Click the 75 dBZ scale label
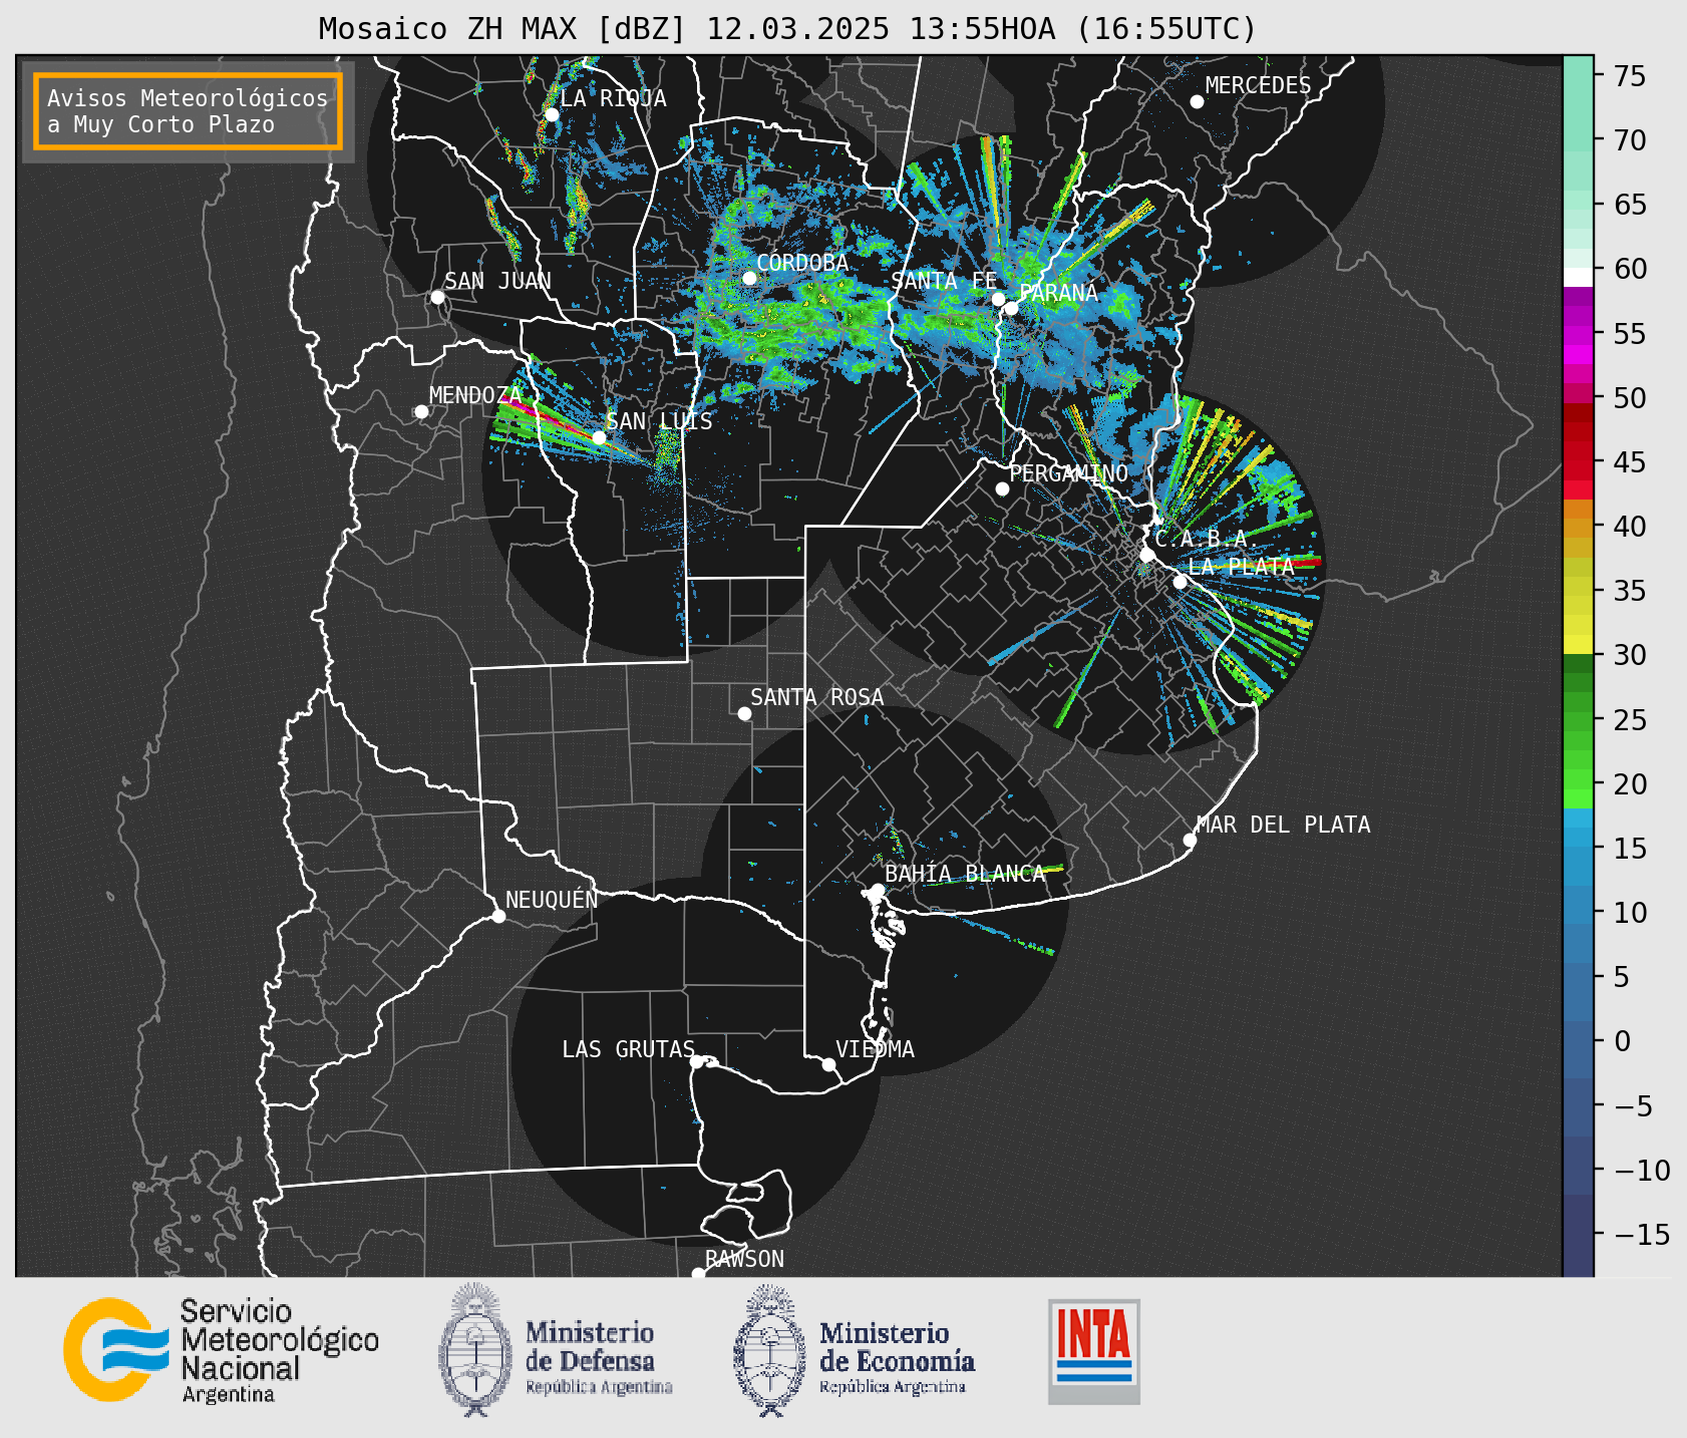 [x=1630, y=76]
